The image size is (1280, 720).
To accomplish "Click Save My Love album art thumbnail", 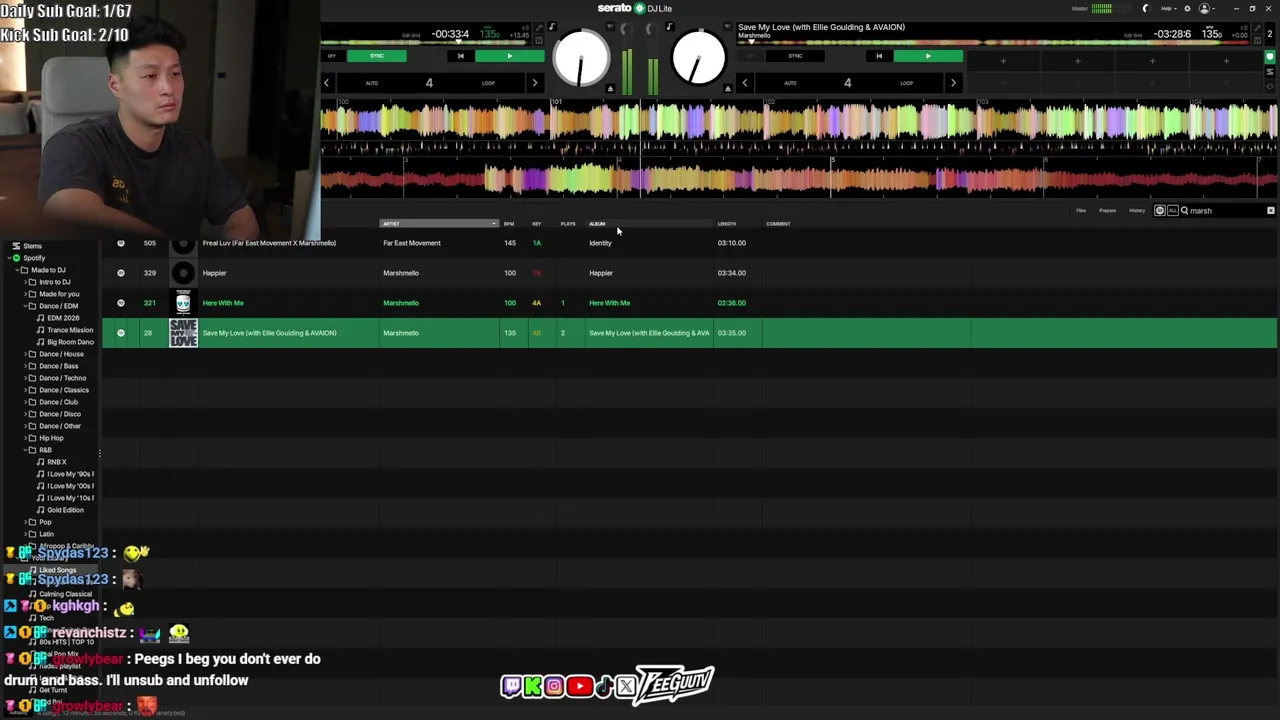I will 183,333.
